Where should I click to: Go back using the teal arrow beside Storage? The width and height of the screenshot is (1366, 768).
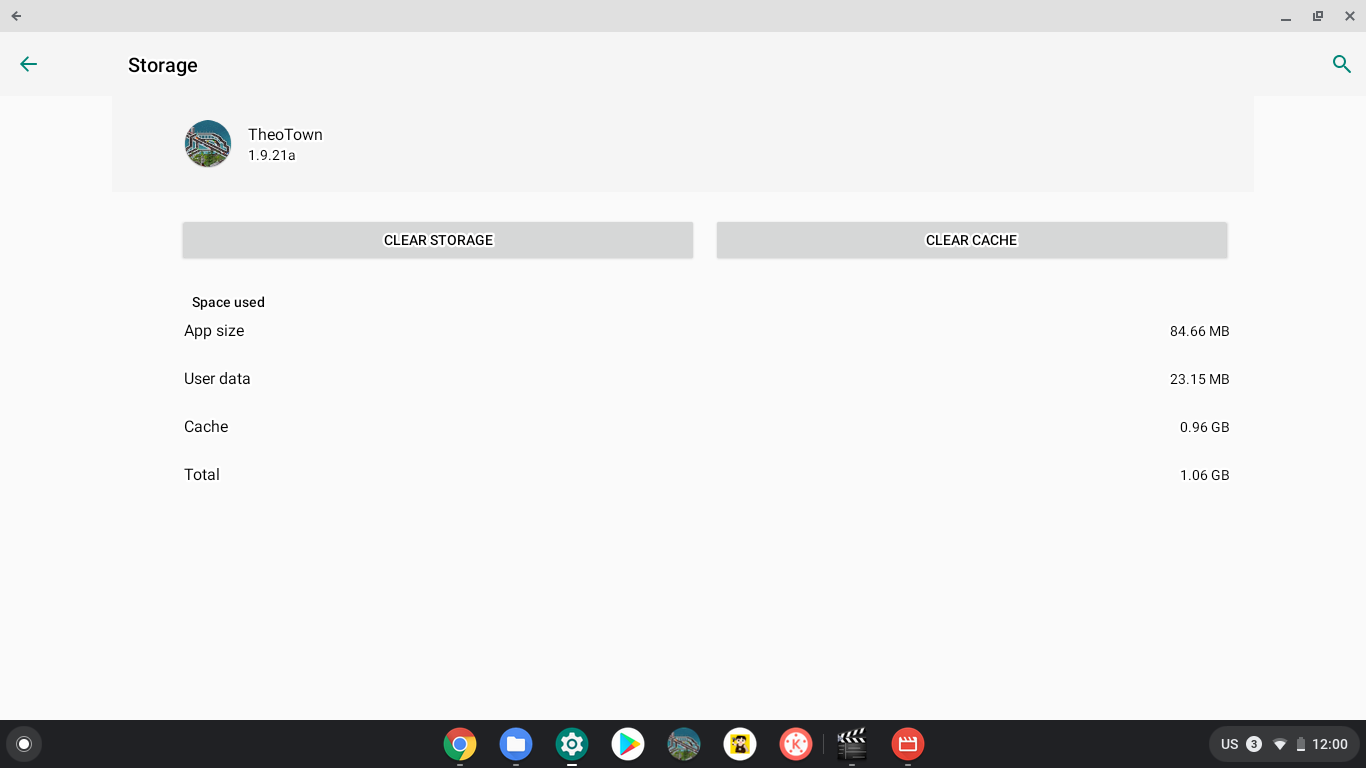28,64
